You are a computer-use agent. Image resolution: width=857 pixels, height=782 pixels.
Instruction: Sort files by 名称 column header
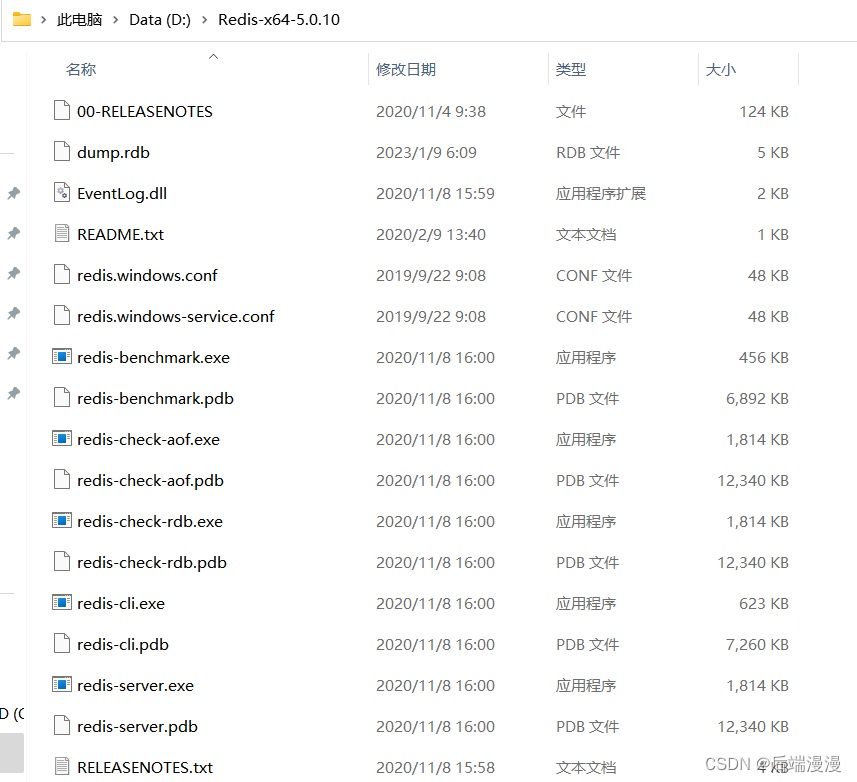point(81,69)
